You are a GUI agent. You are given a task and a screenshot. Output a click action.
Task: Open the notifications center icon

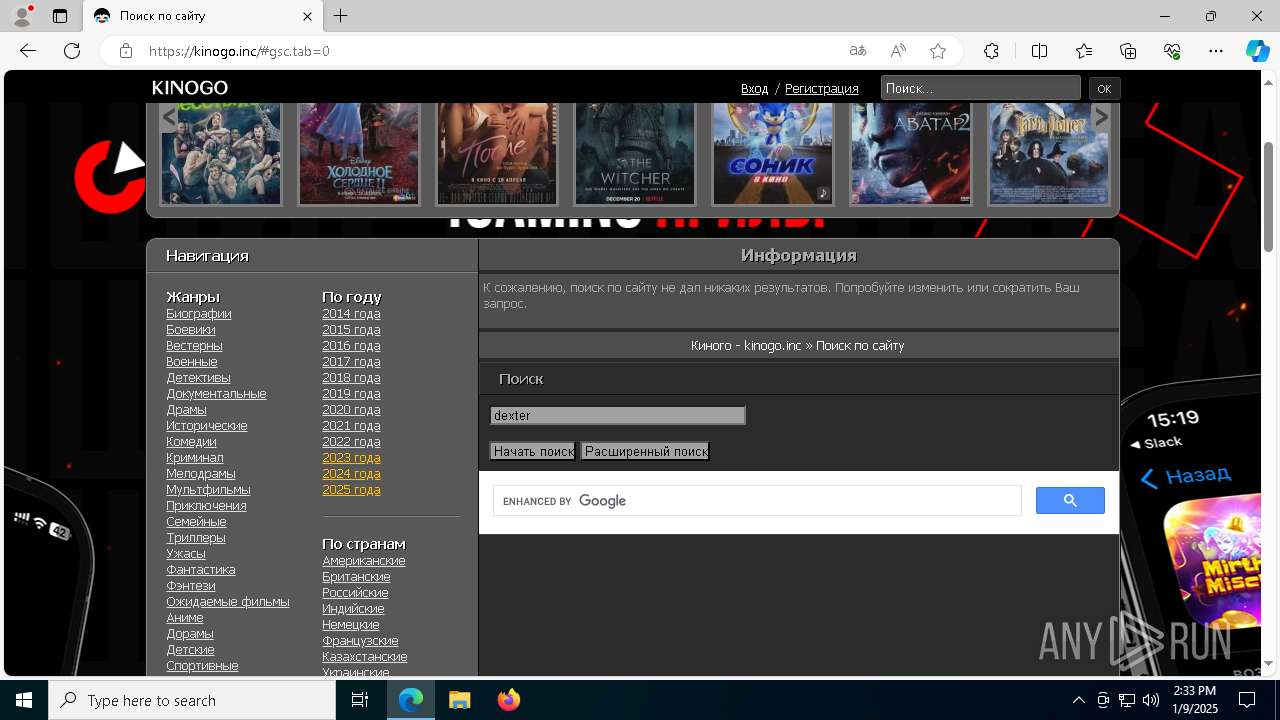pyautogui.click(x=1247, y=700)
